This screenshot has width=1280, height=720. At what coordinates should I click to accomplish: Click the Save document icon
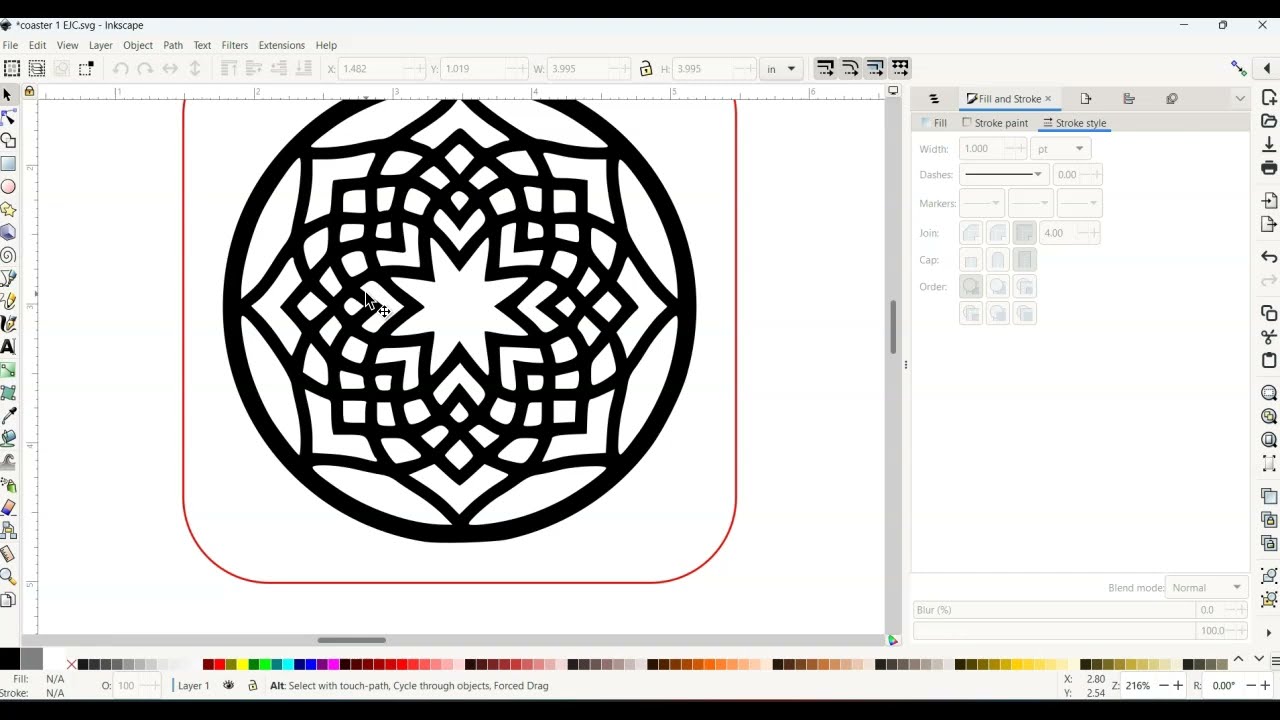[1269, 144]
